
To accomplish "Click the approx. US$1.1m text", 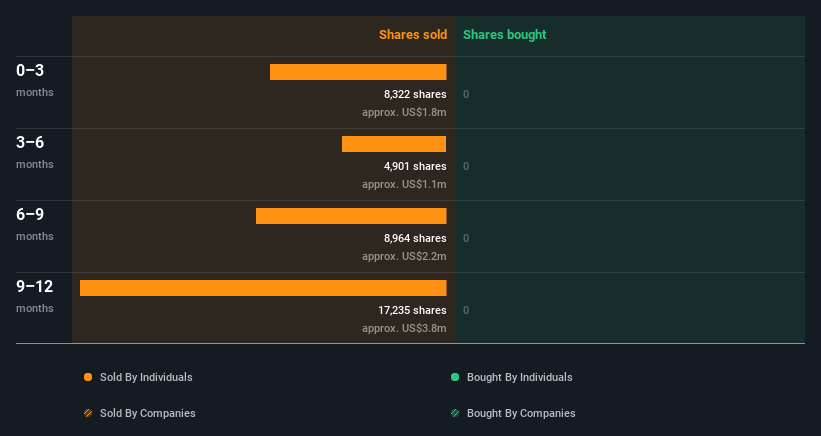I will 404,184.
